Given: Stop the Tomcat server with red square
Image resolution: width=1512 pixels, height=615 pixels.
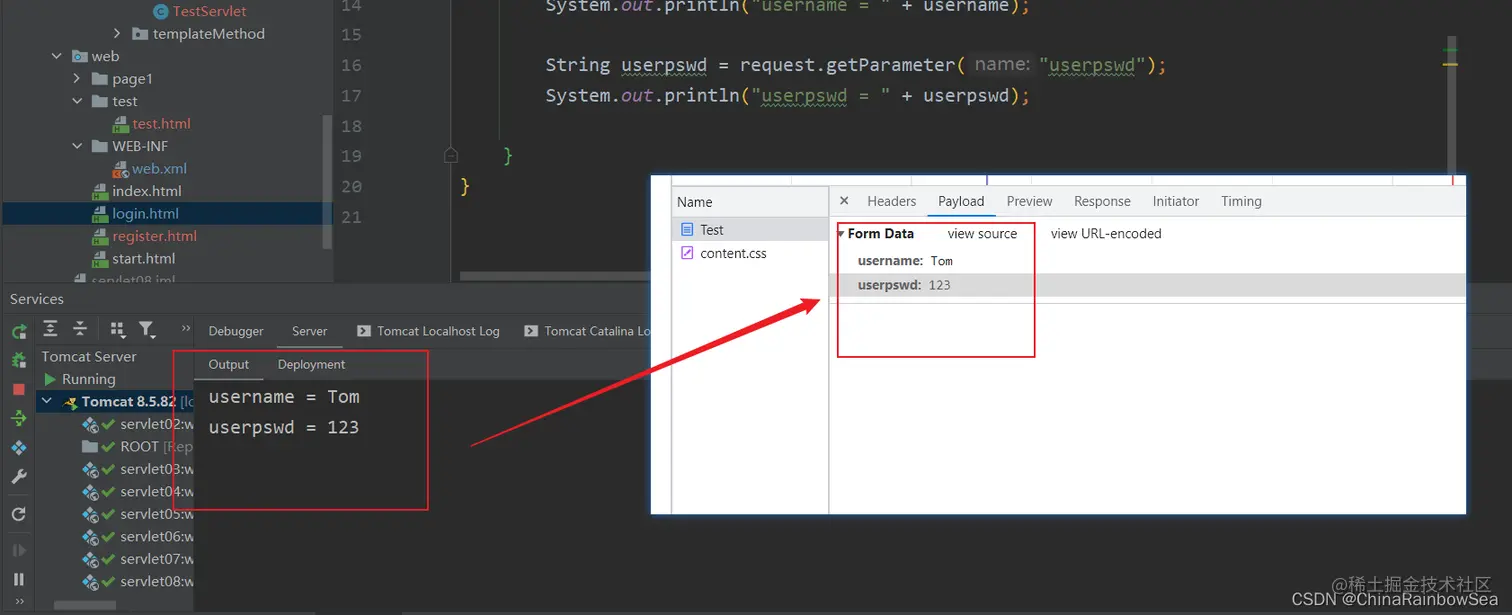Looking at the screenshot, I should tap(18, 389).
